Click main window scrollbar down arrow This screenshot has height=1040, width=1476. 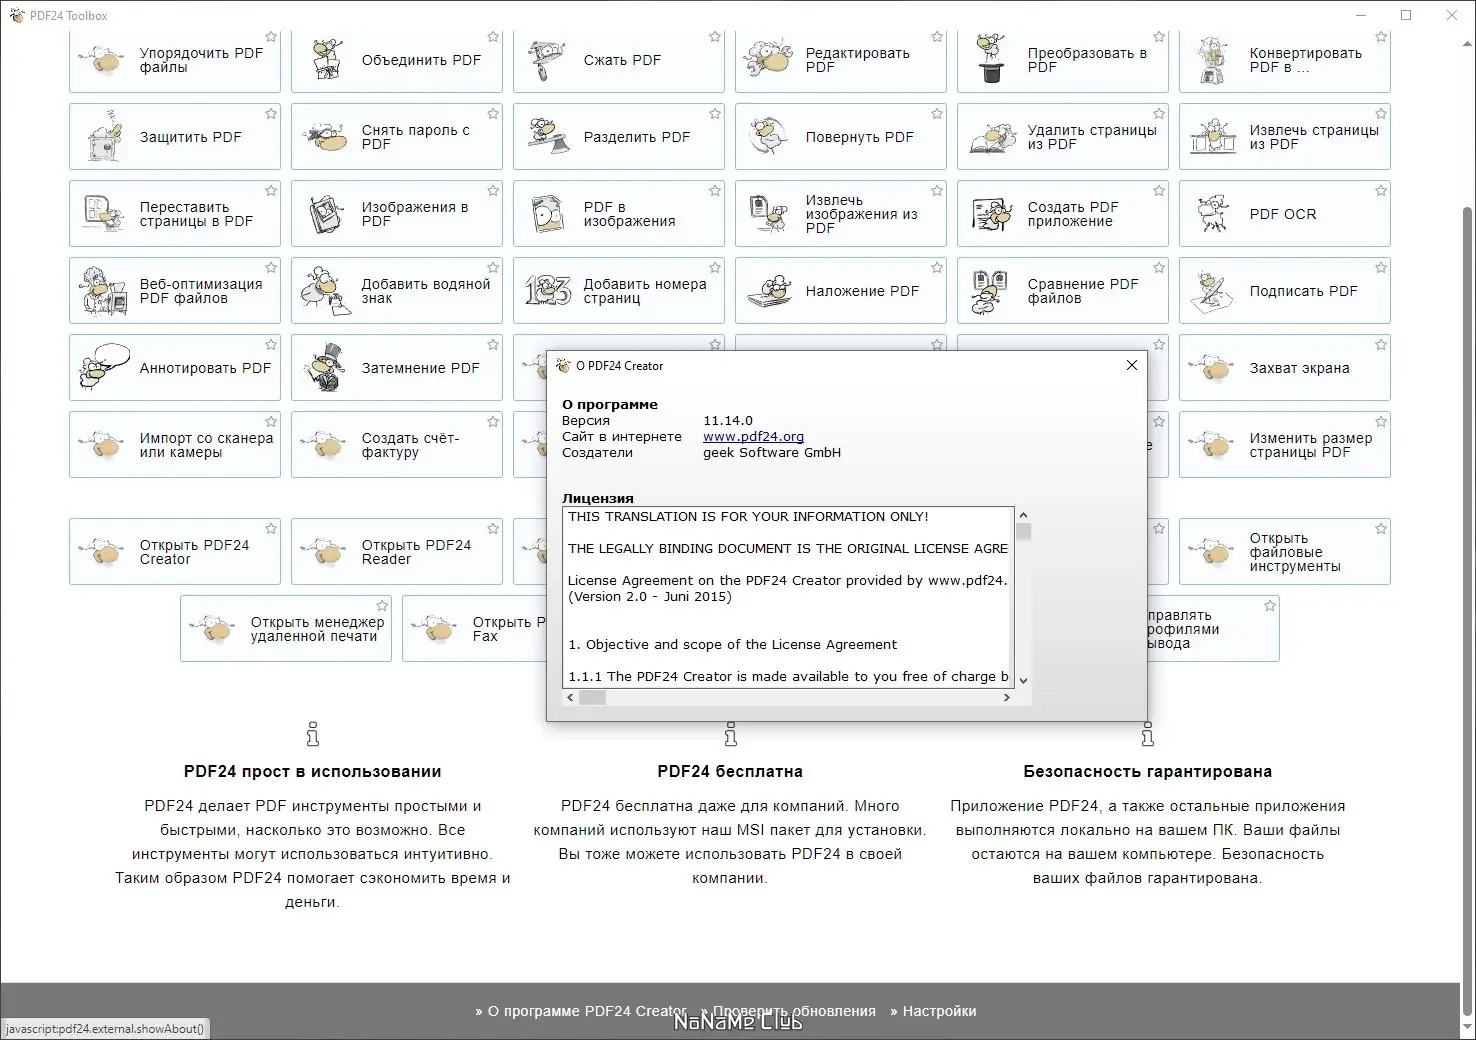[1468, 1026]
